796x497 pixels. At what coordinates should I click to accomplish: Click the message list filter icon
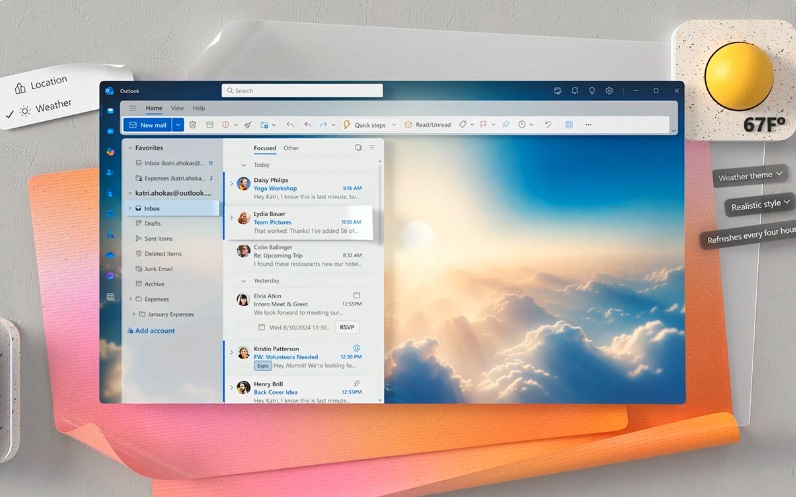click(x=372, y=148)
